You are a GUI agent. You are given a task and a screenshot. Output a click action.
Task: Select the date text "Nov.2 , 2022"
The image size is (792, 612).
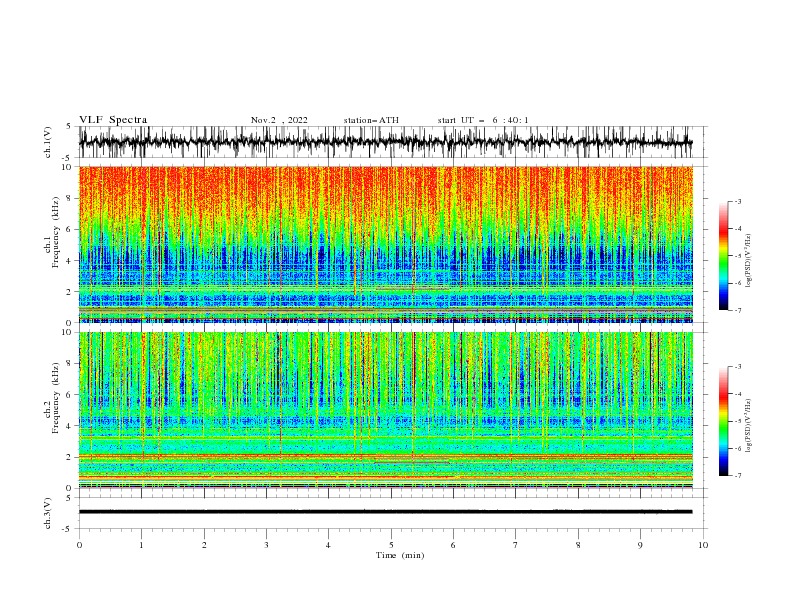coord(279,120)
